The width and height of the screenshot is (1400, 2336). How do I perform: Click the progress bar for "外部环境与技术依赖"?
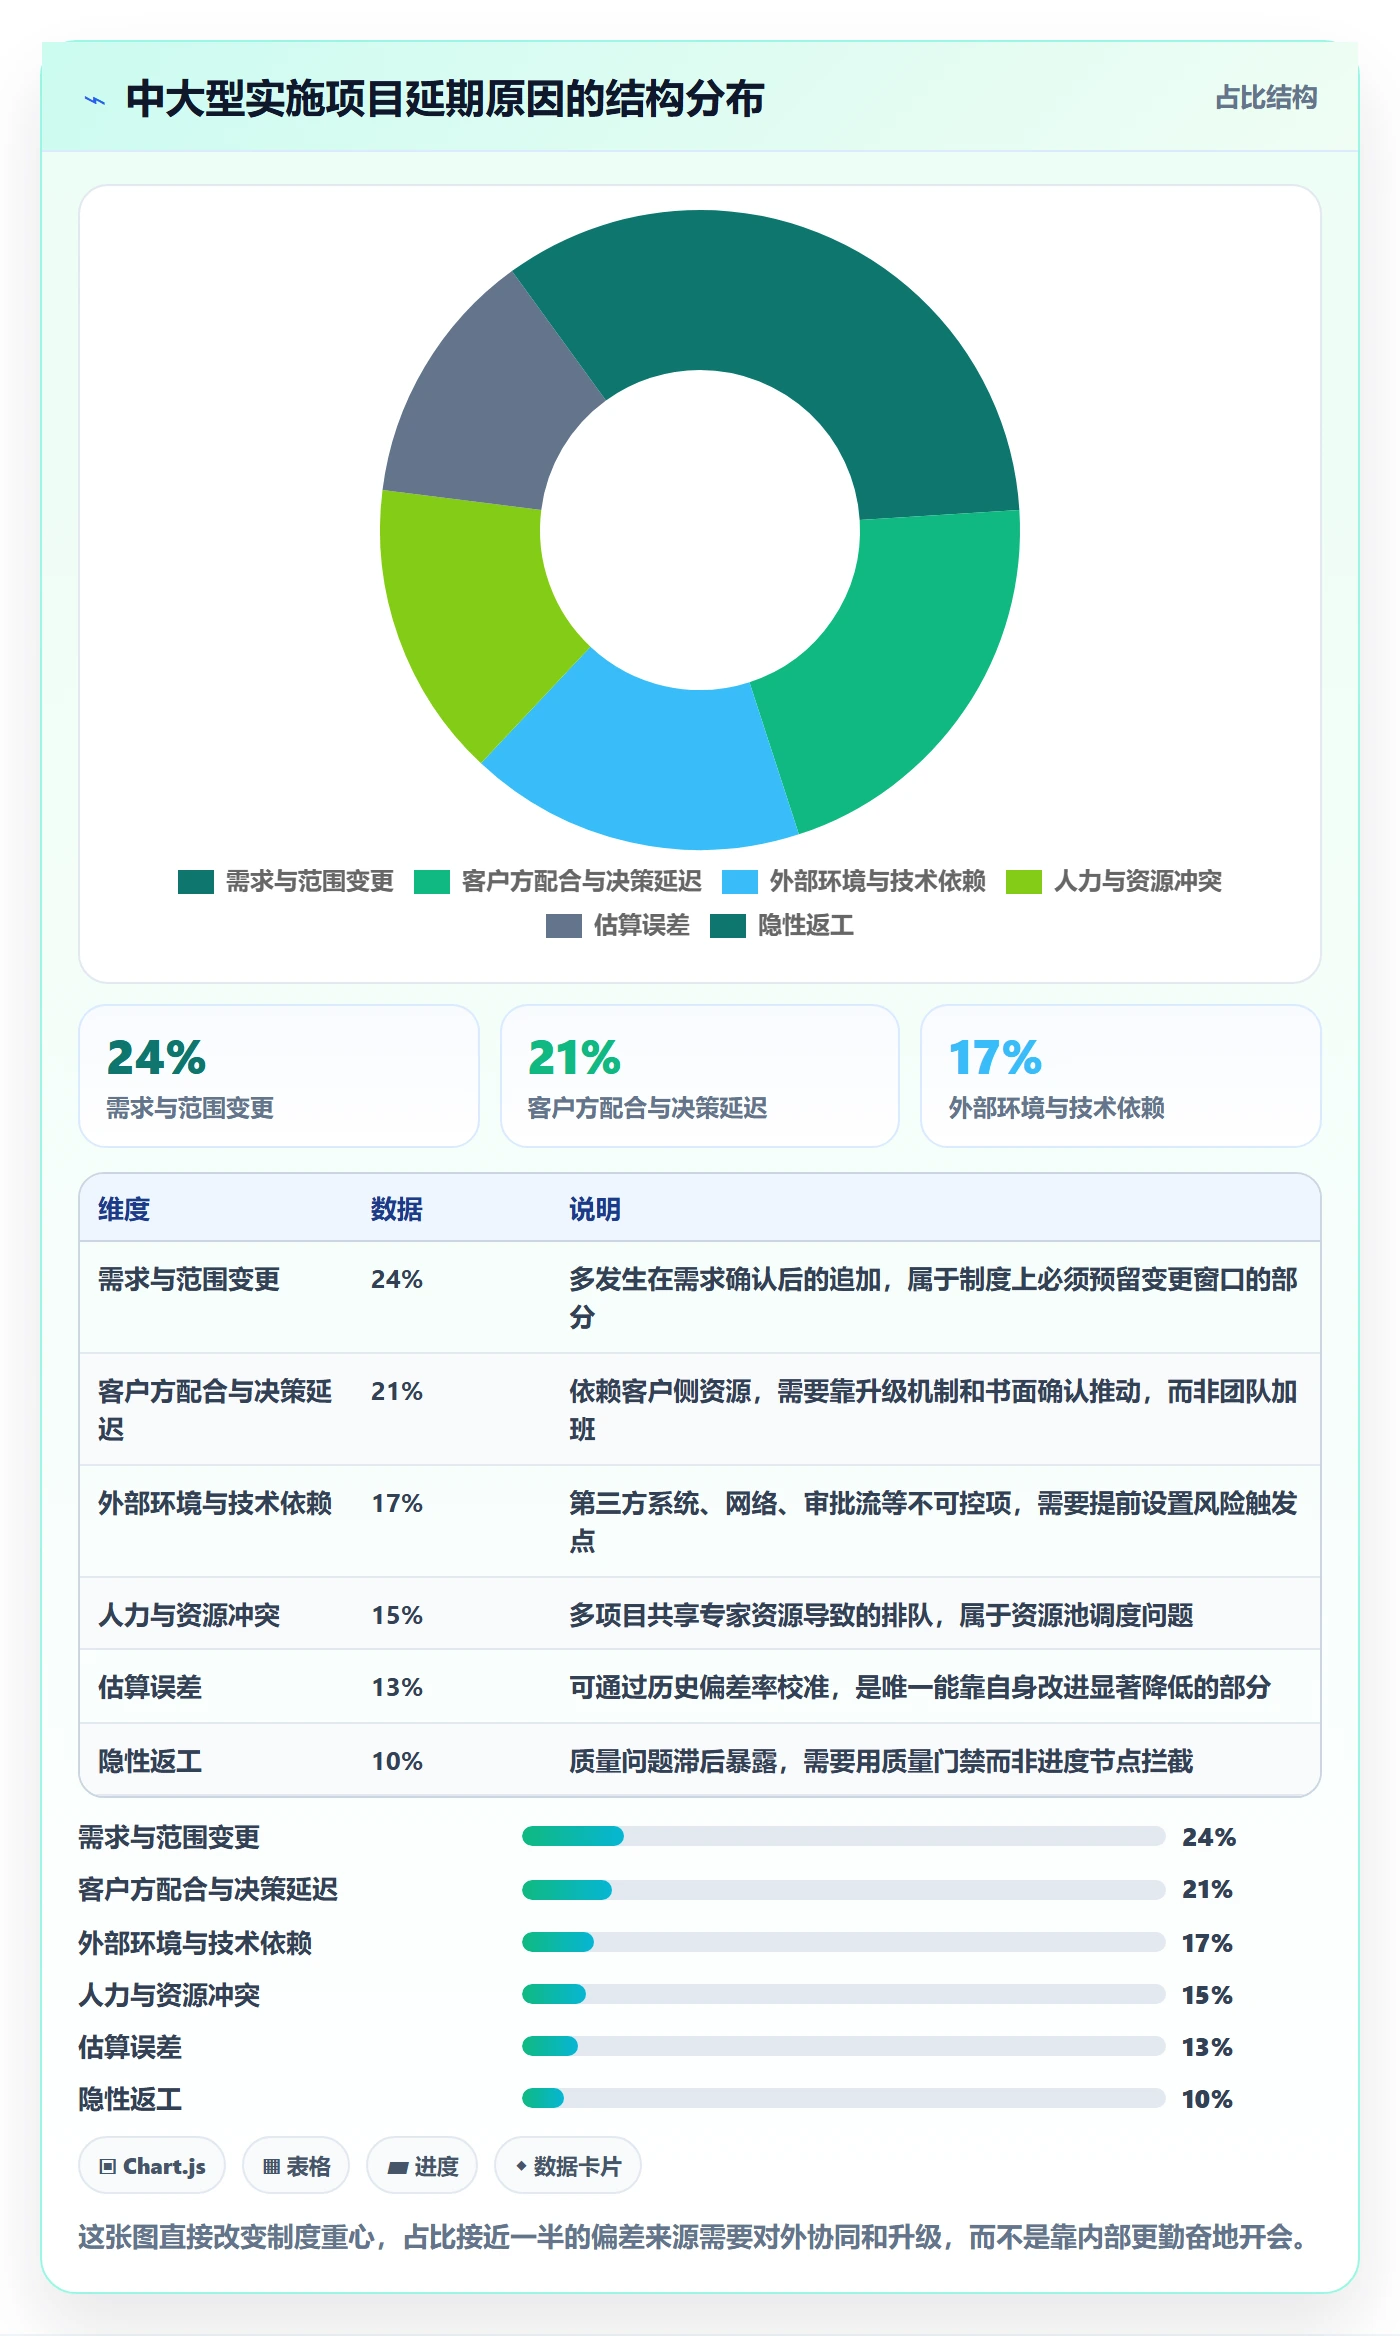click(844, 1942)
